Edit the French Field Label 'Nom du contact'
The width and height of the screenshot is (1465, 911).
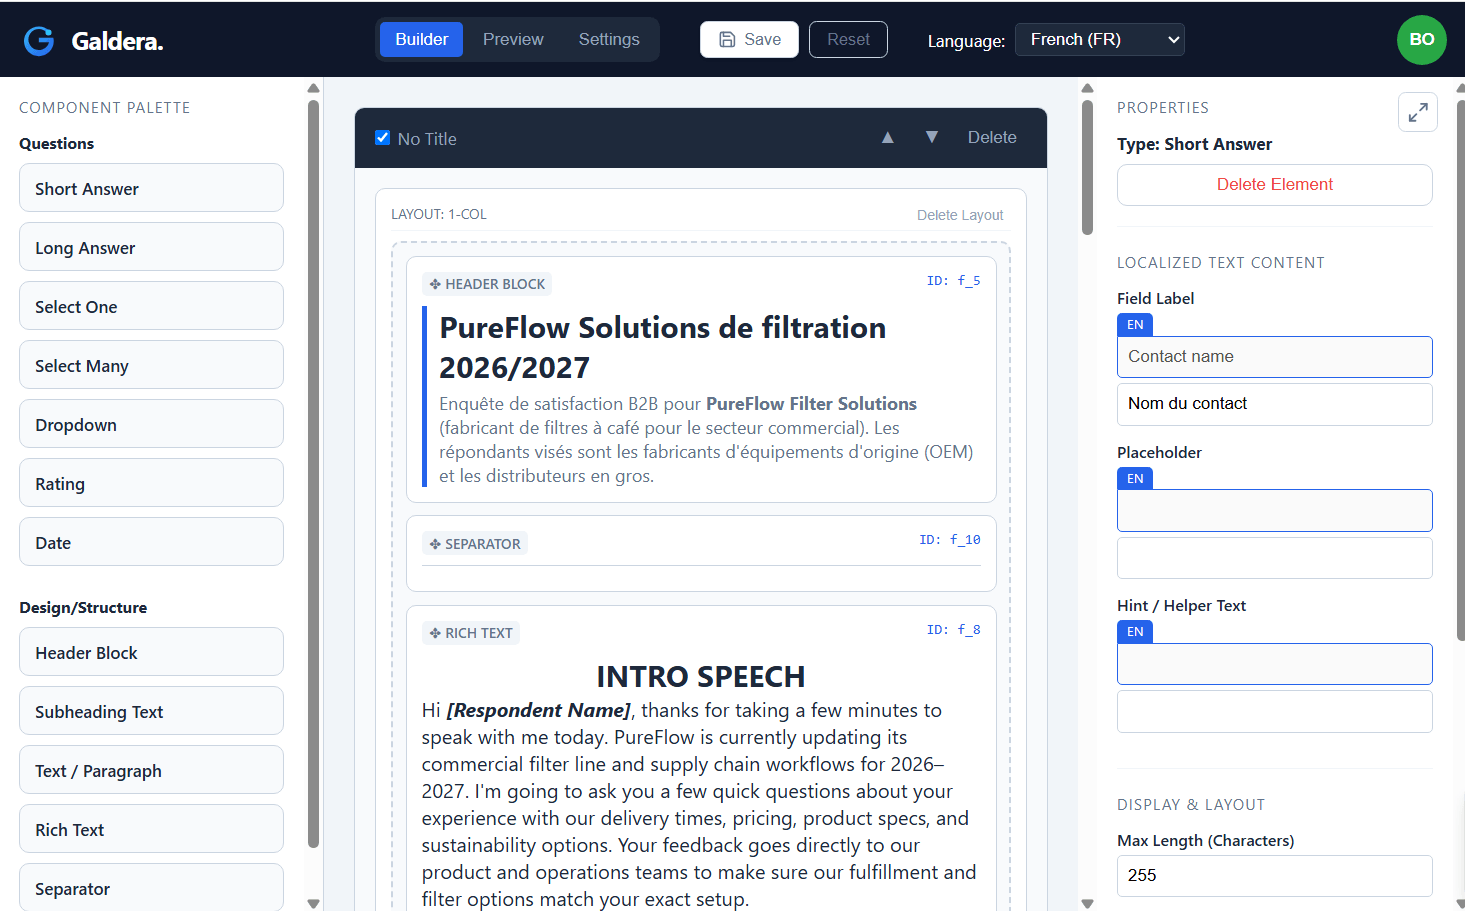(x=1274, y=404)
